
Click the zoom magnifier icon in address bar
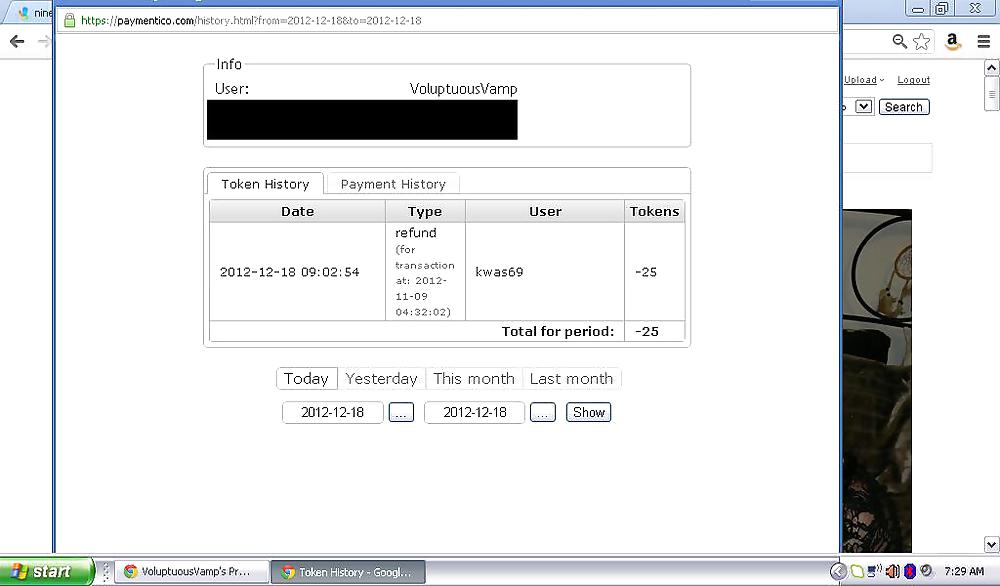coord(899,41)
